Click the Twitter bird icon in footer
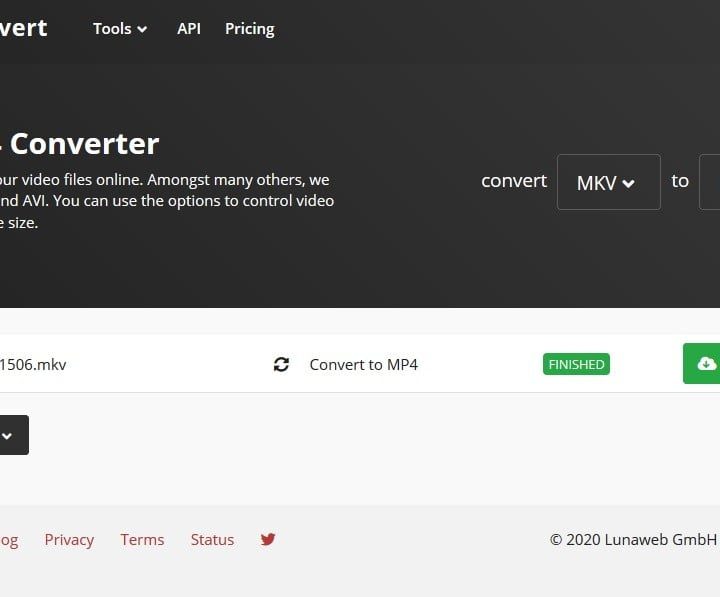 click(268, 539)
